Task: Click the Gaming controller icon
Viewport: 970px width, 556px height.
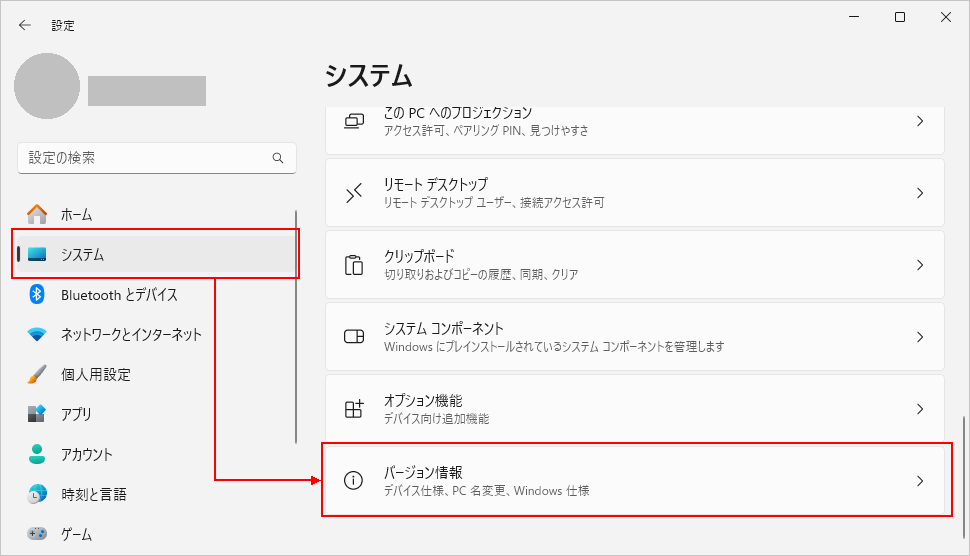Action: [x=37, y=533]
